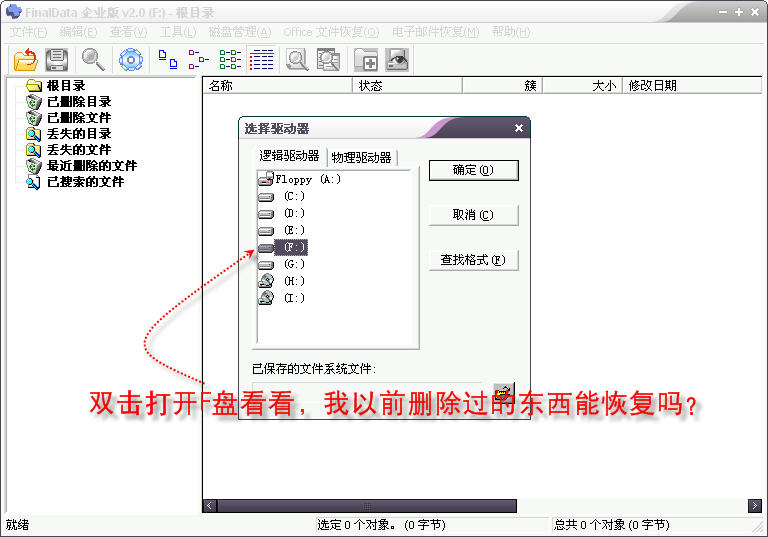Open the 磁盘管理(A) menu
The image size is (768, 537).
tap(240, 32)
